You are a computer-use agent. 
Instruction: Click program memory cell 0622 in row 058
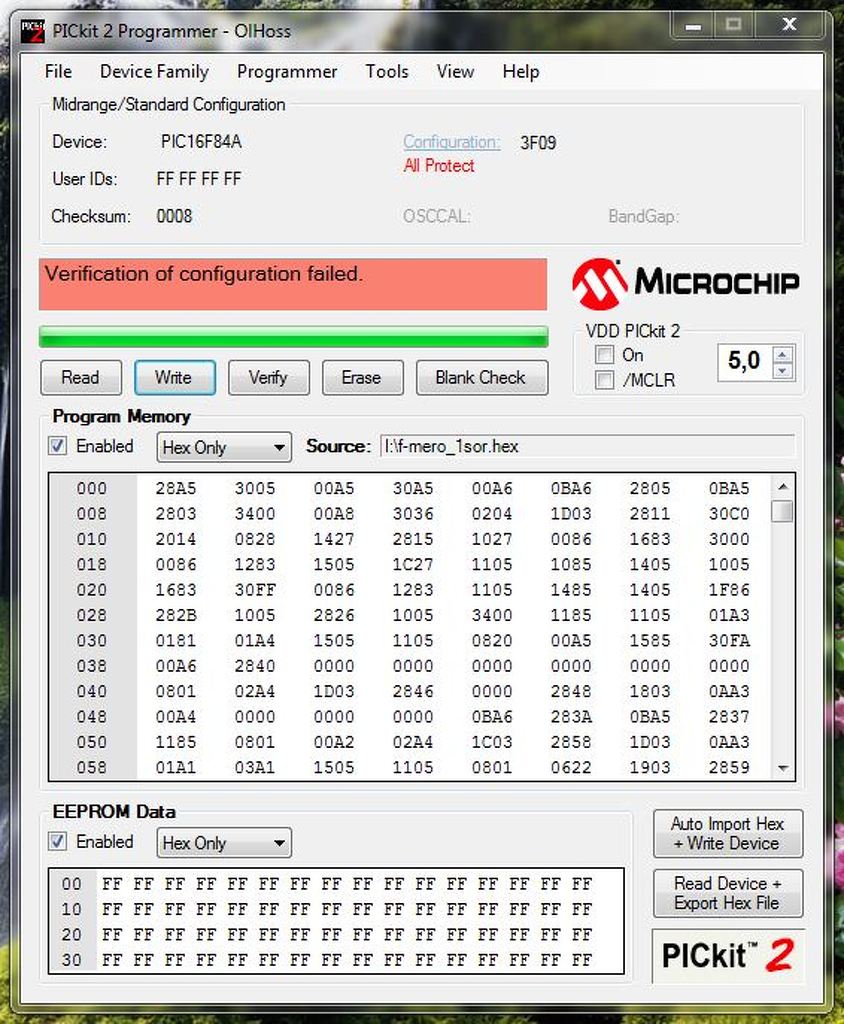(x=571, y=768)
